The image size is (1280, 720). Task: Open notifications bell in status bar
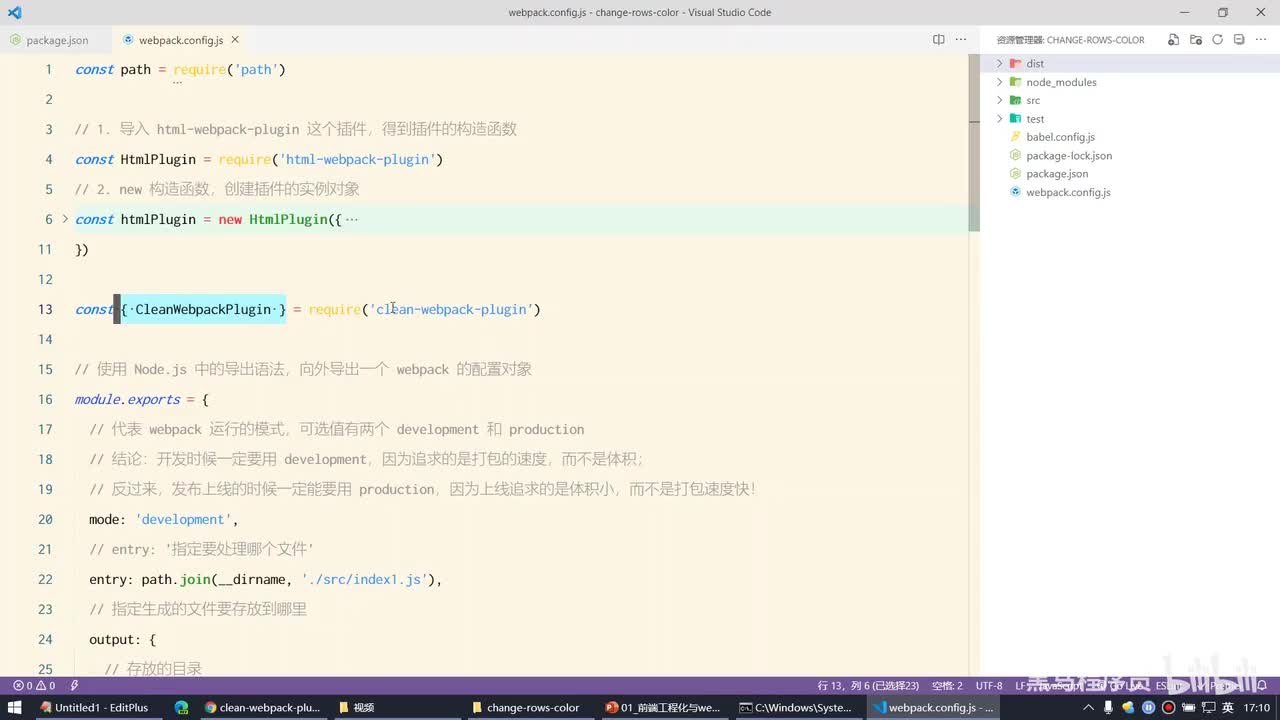pyautogui.click(x=1264, y=685)
